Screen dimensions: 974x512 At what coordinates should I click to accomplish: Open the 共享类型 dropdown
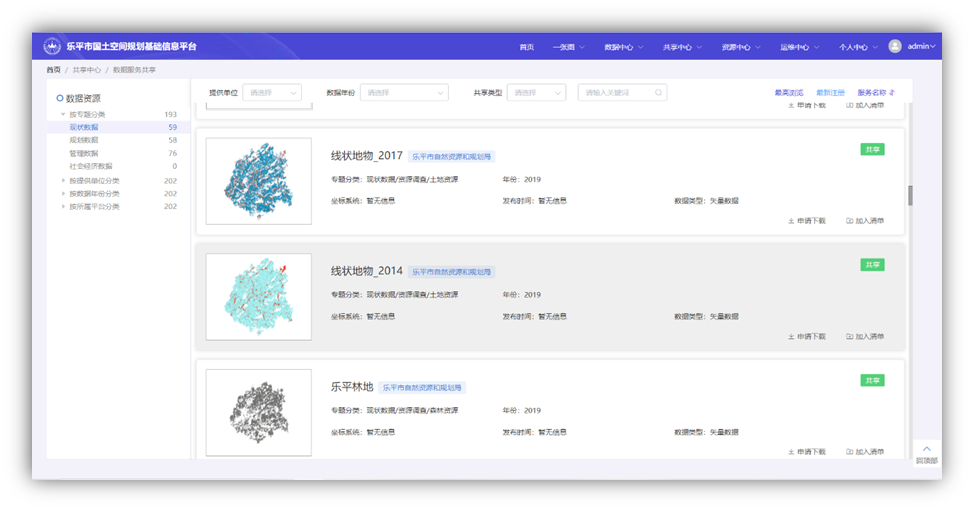[536, 93]
